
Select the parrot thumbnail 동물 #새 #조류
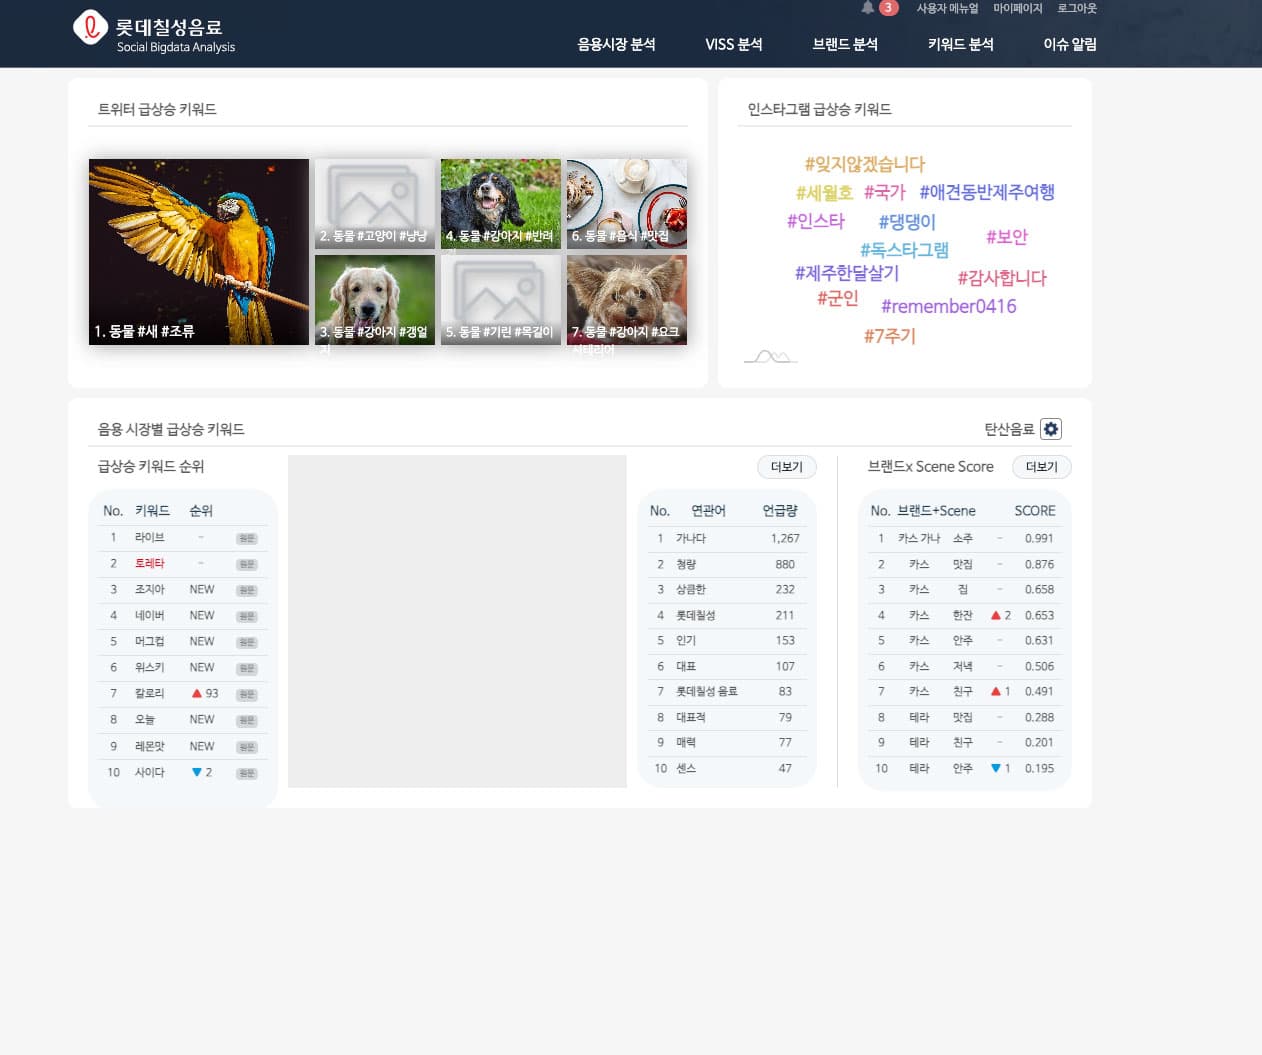[198, 252]
